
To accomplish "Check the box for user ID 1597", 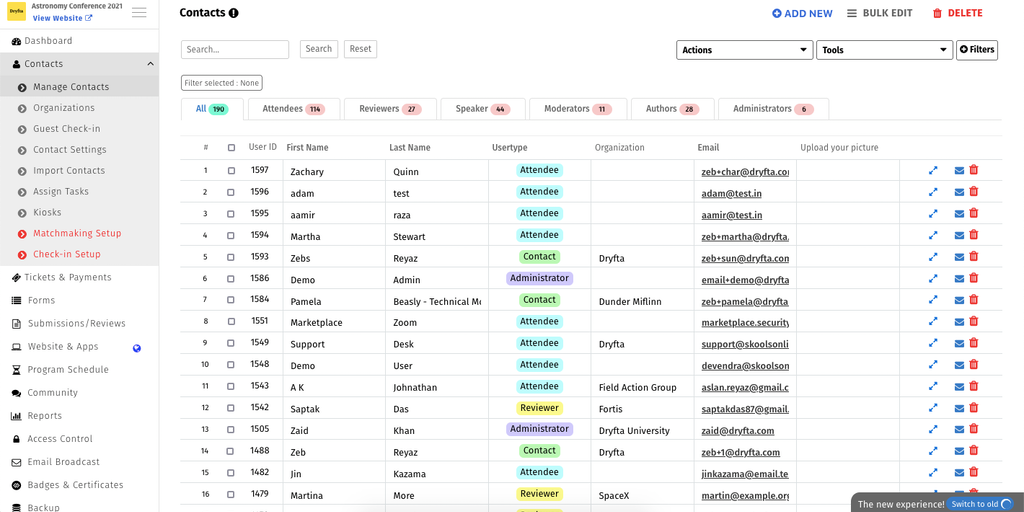I will point(231,171).
